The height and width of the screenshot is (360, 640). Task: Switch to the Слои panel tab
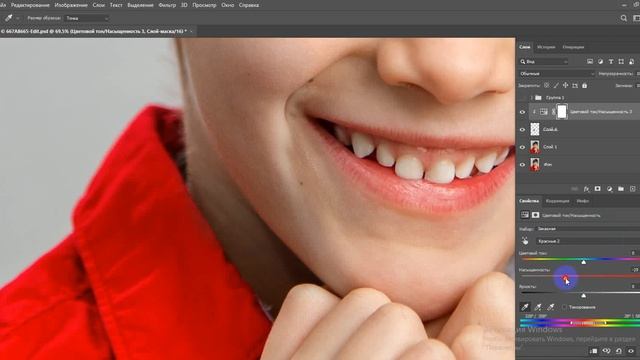[524, 47]
